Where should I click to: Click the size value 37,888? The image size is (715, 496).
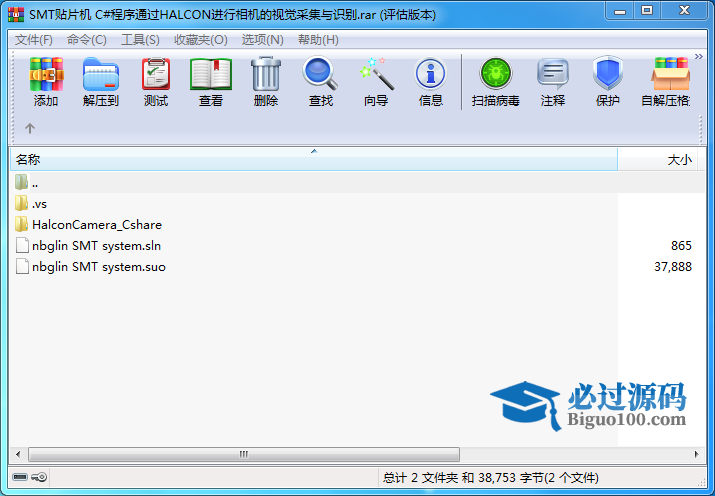673,267
